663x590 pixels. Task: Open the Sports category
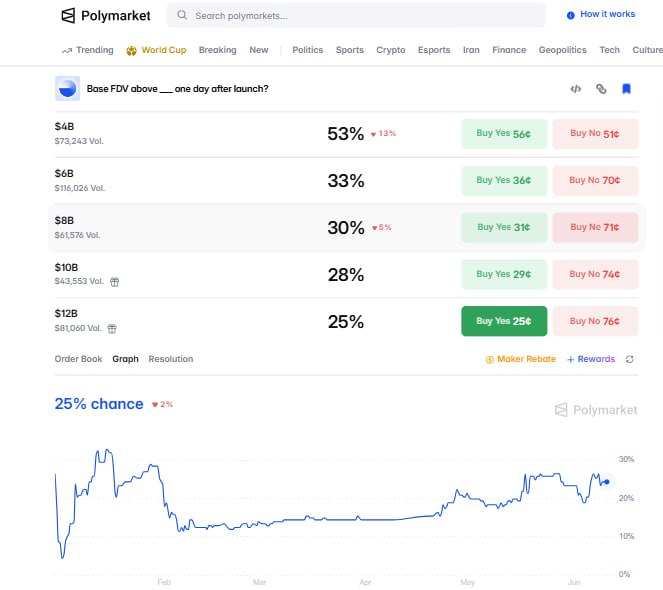350,50
